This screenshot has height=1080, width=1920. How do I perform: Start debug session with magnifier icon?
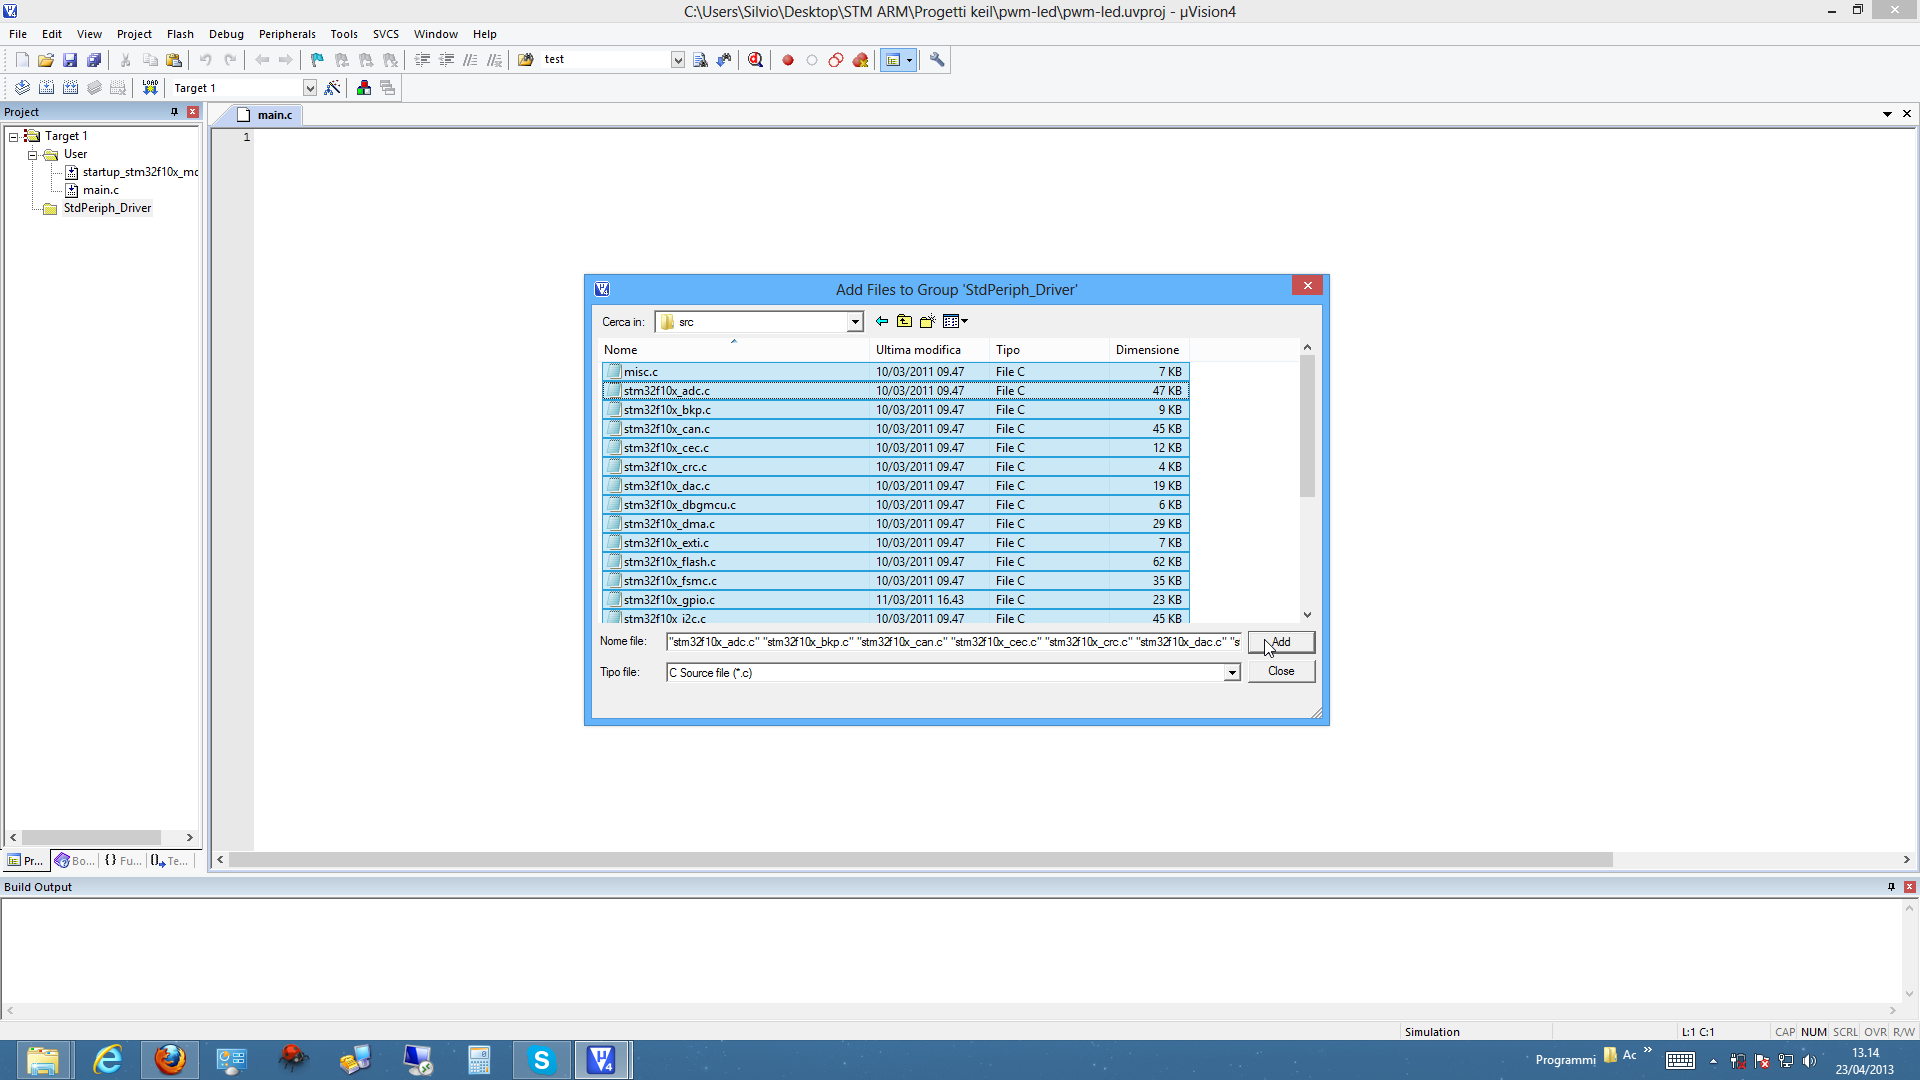[x=755, y=60]
